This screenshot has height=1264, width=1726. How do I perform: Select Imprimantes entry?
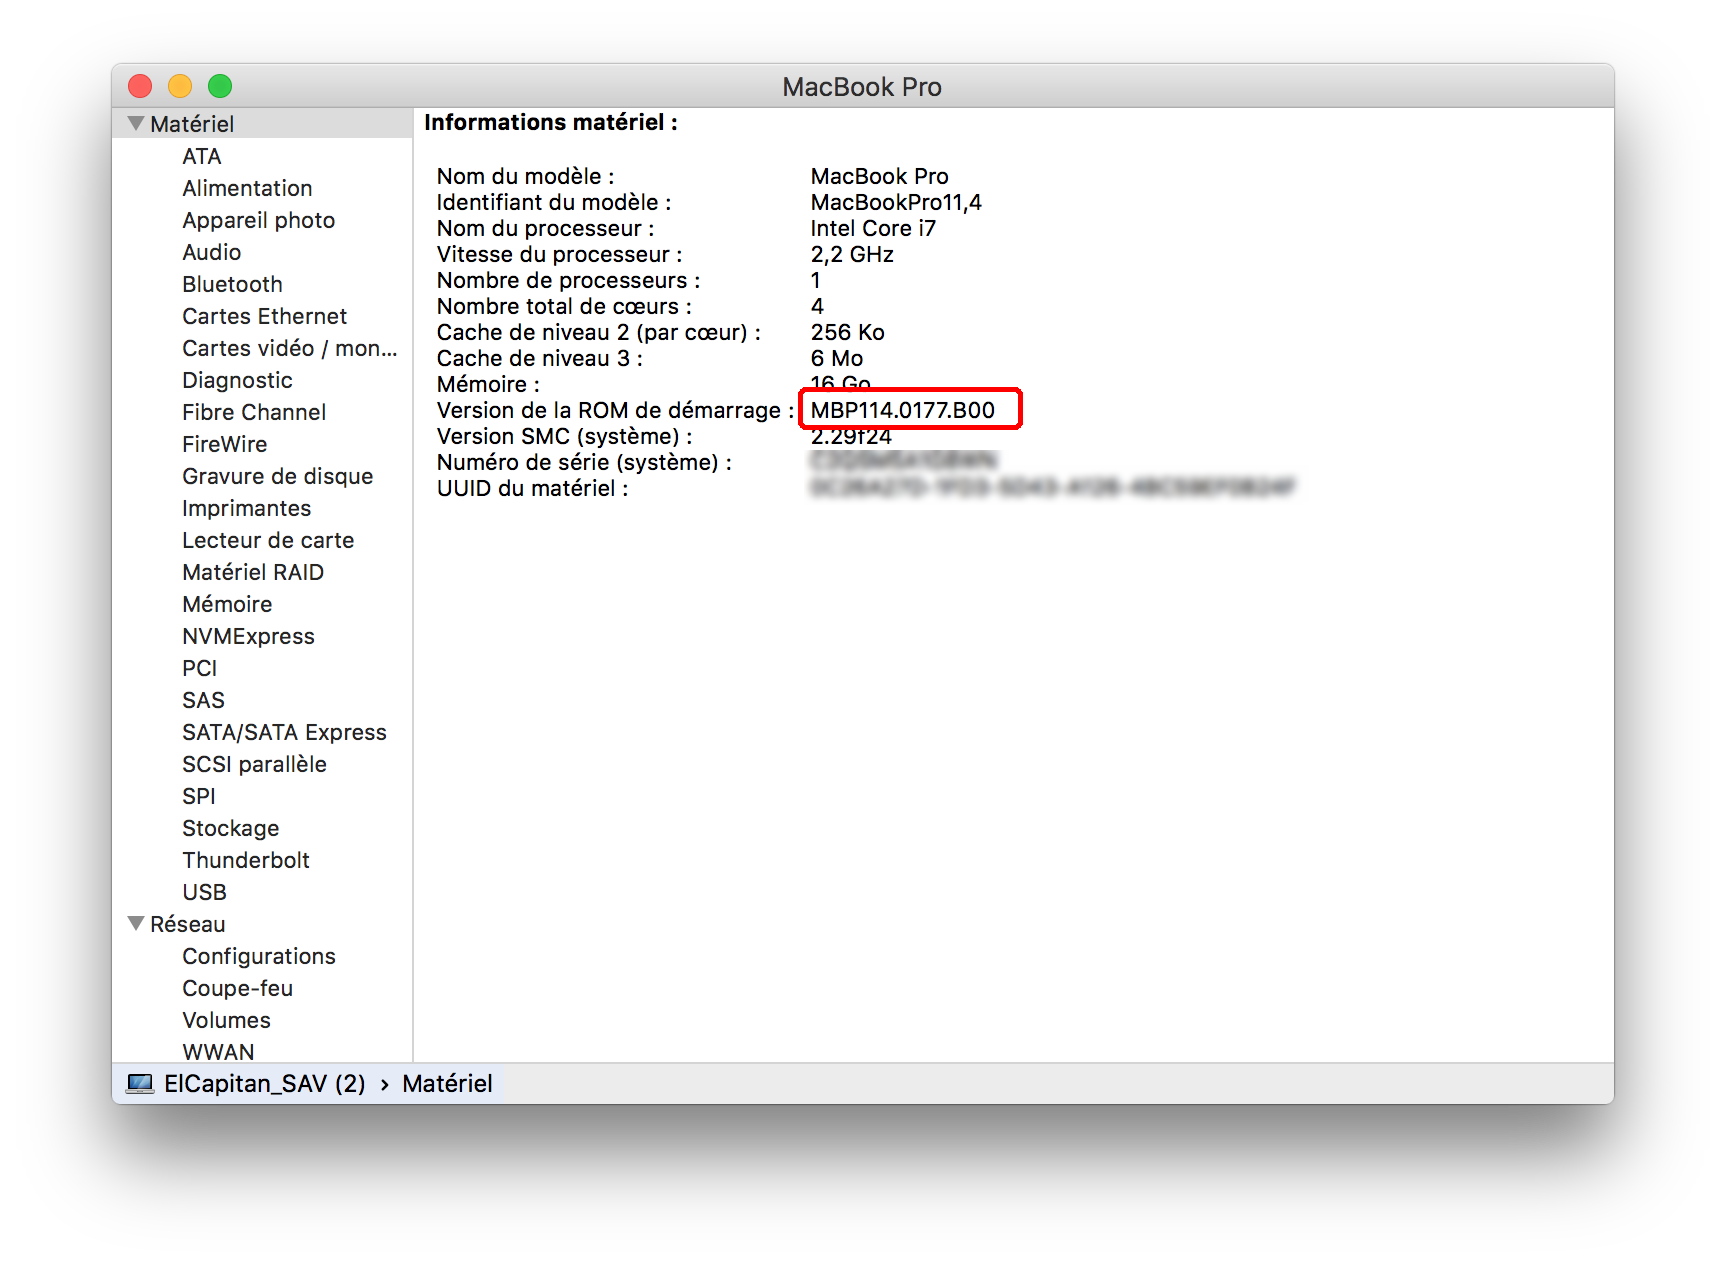pyautogui.click(x=246, y=508)
